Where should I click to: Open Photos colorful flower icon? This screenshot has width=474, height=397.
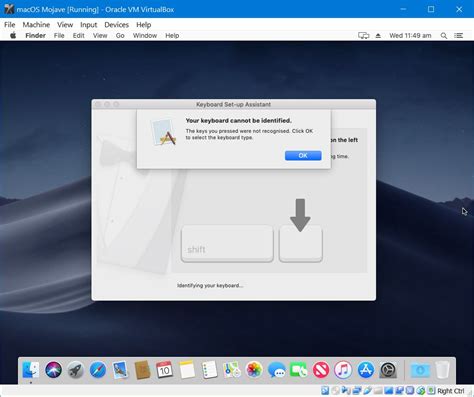point(254,370)
